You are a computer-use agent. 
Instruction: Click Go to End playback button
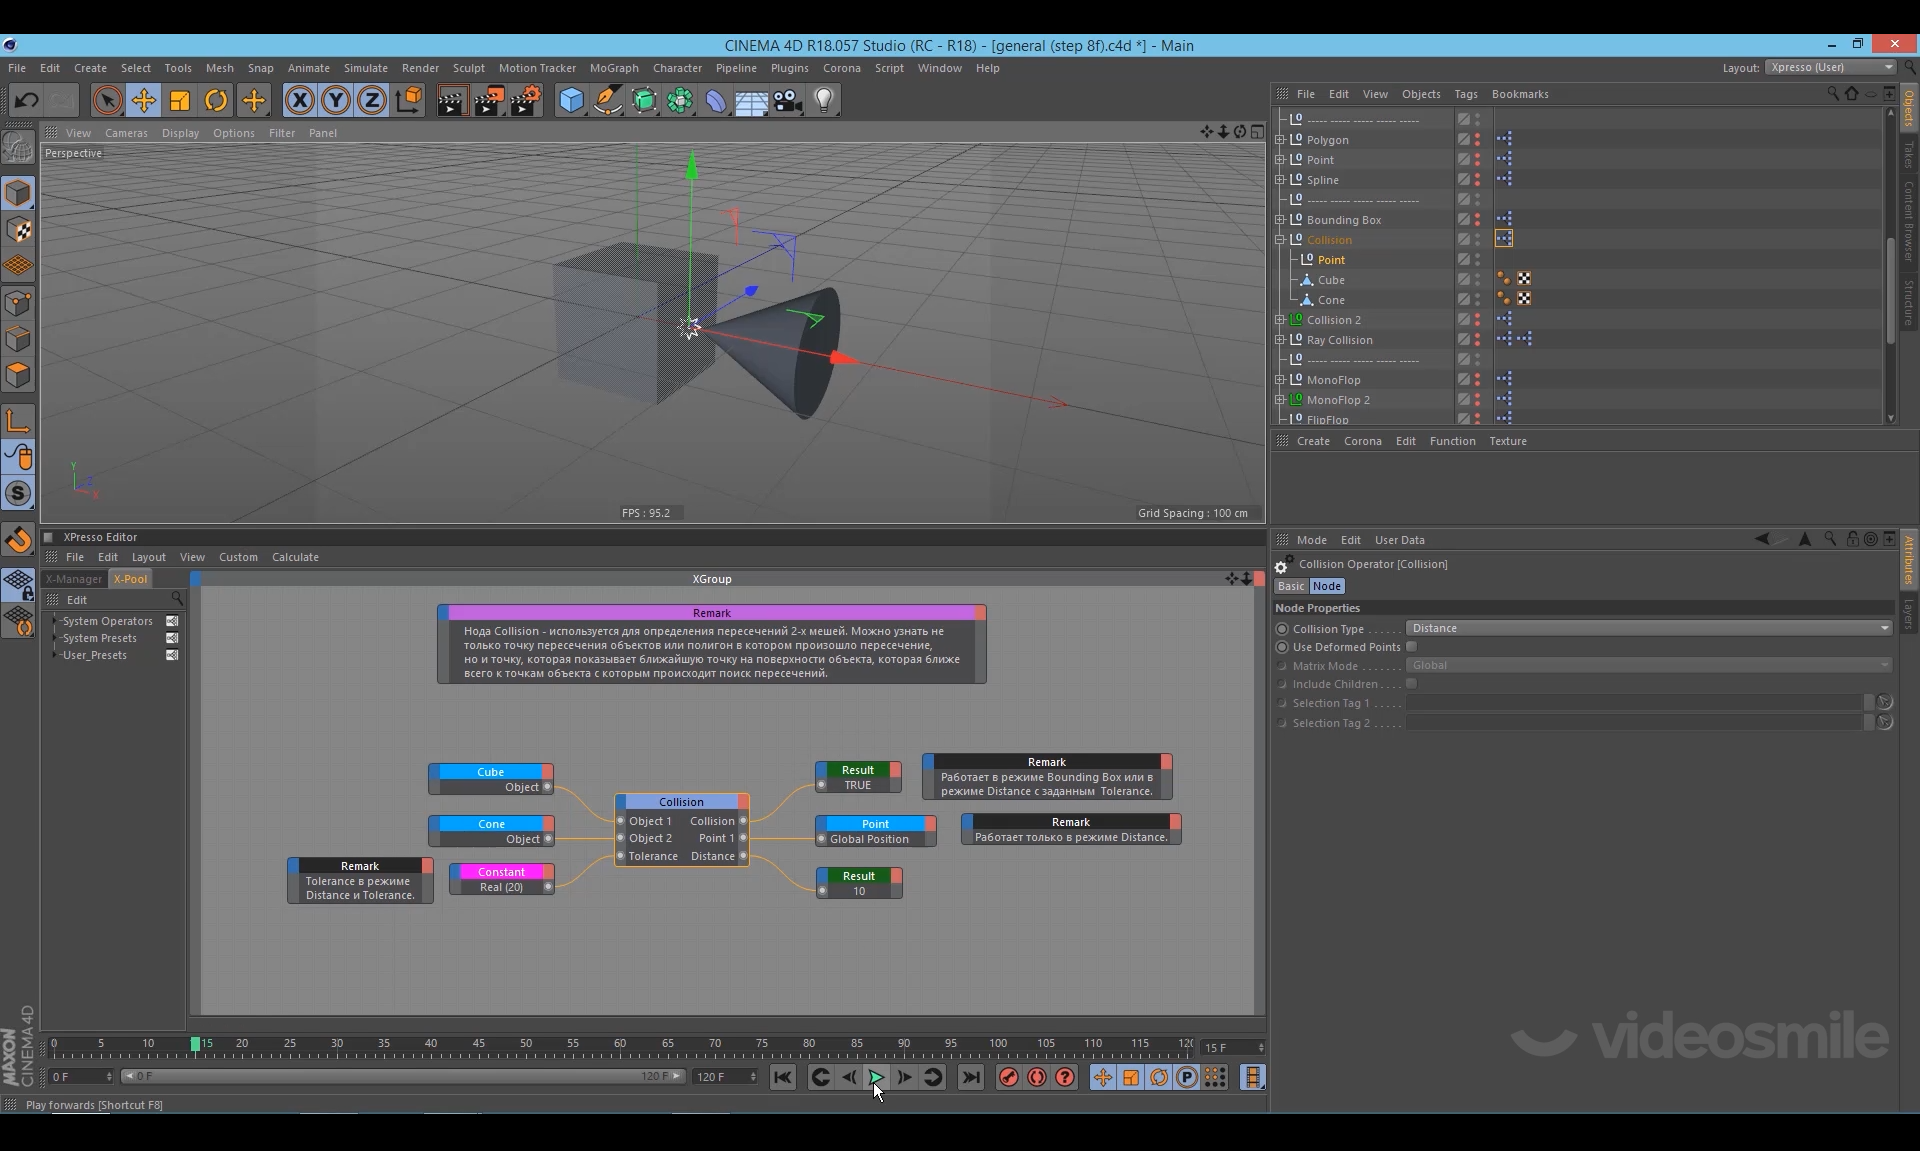[x=970, y=1077]
